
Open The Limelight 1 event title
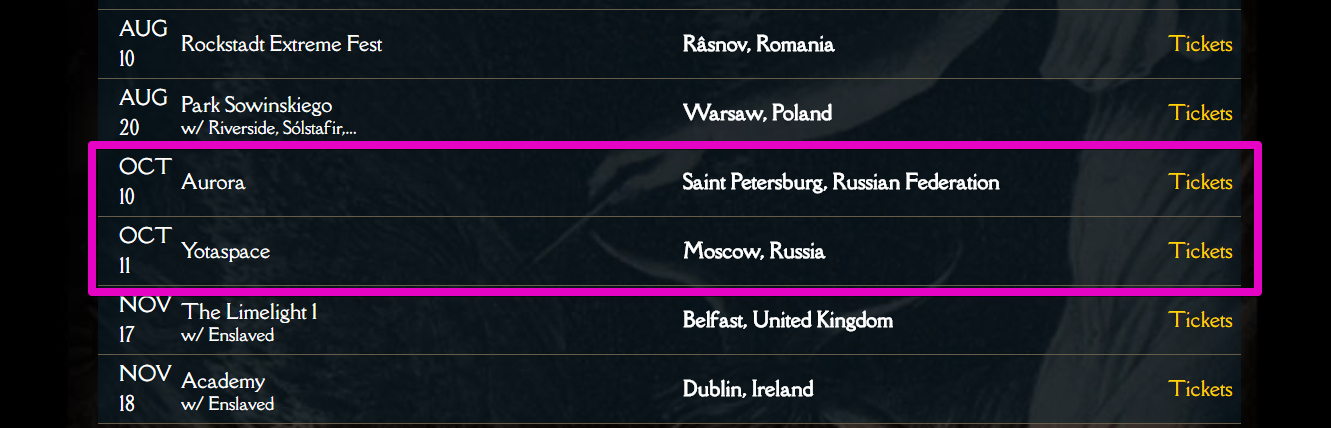[x=249, y=312]
